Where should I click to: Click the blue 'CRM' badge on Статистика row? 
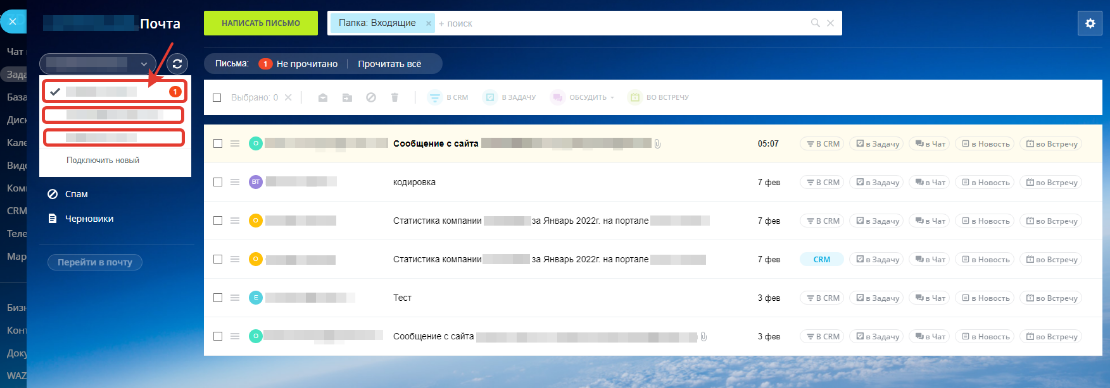(822, 259)
